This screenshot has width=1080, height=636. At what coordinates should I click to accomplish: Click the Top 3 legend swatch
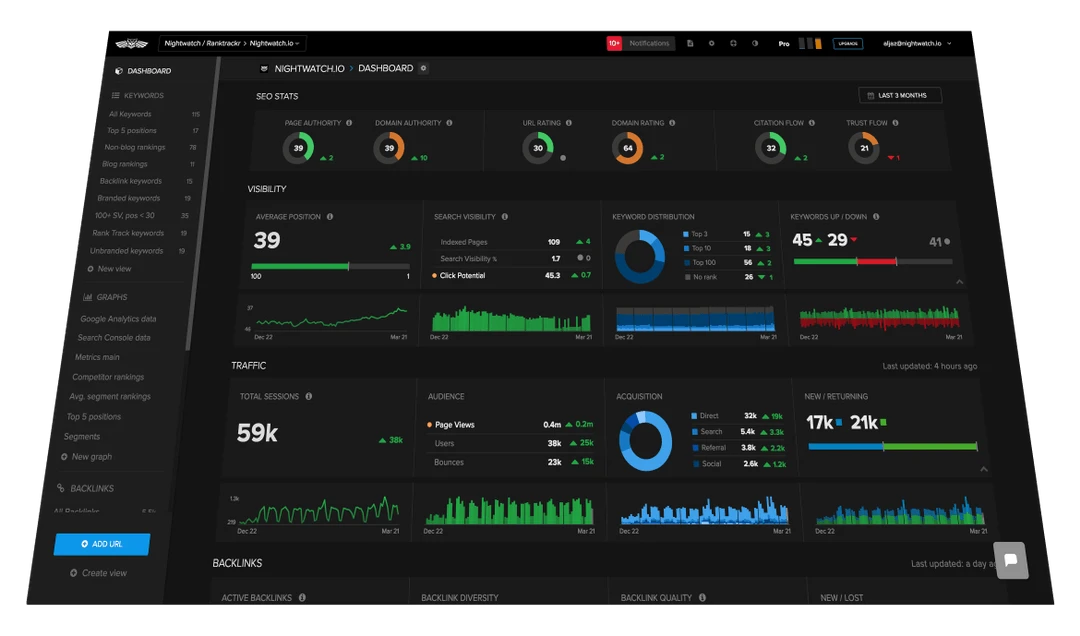click(x=686, y=235)
